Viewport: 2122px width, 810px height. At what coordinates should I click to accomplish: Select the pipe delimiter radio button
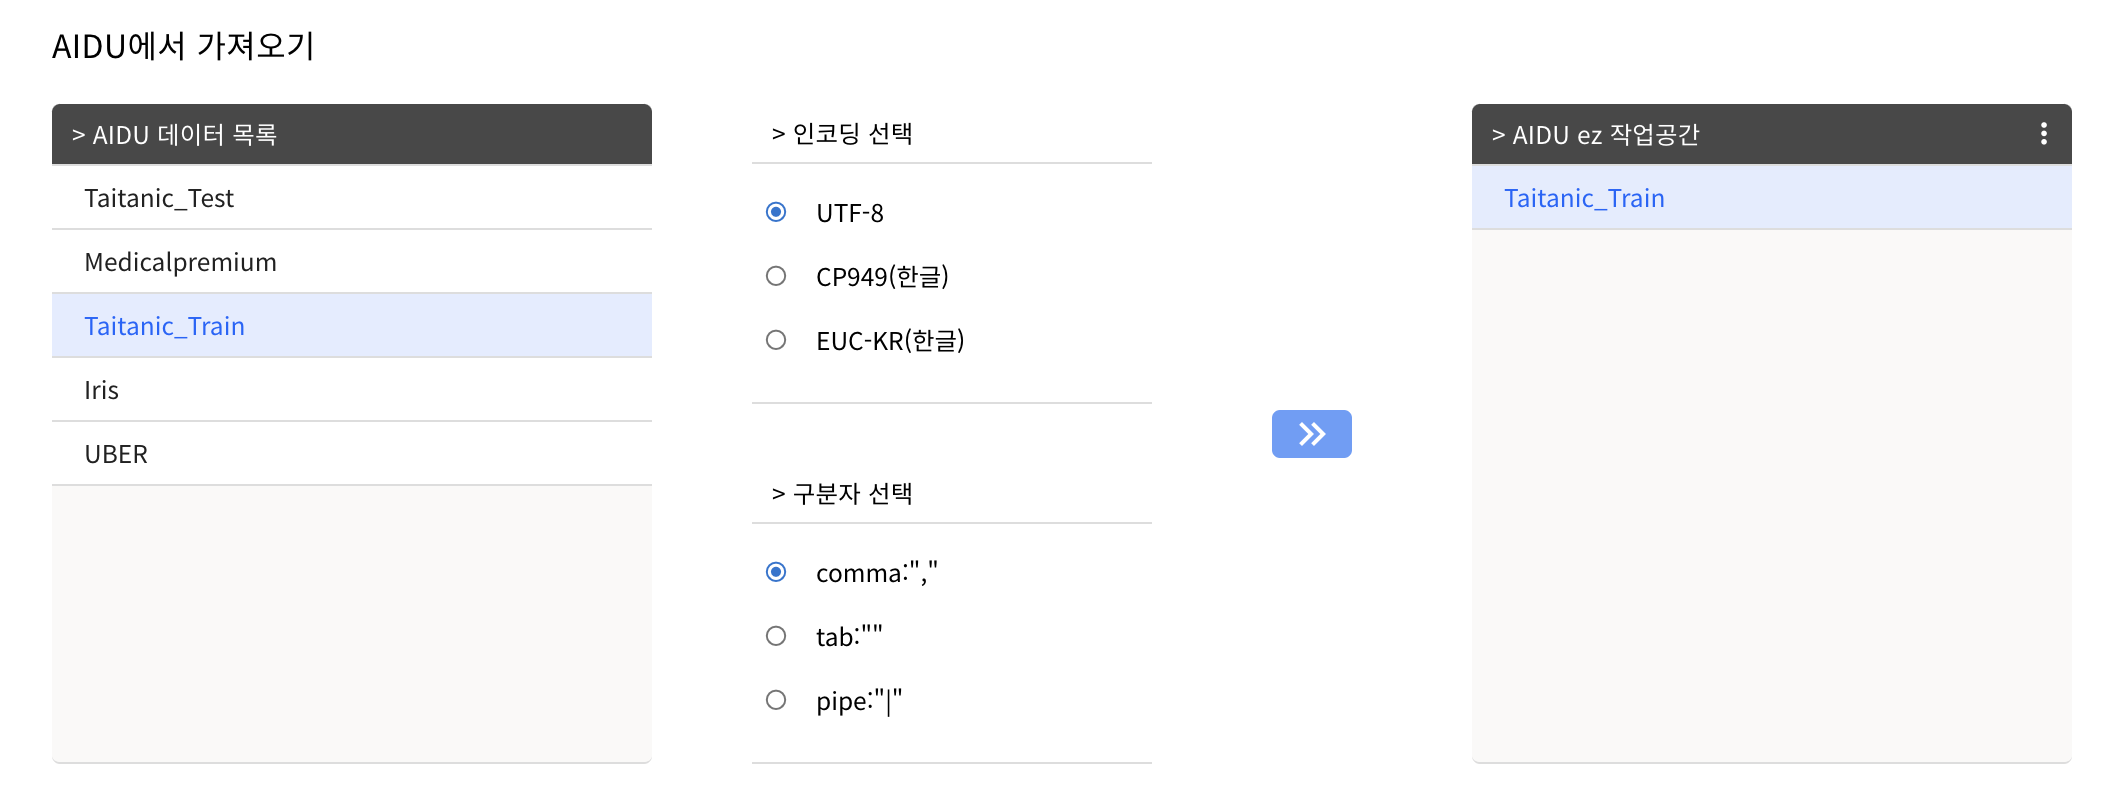[776, 700]
